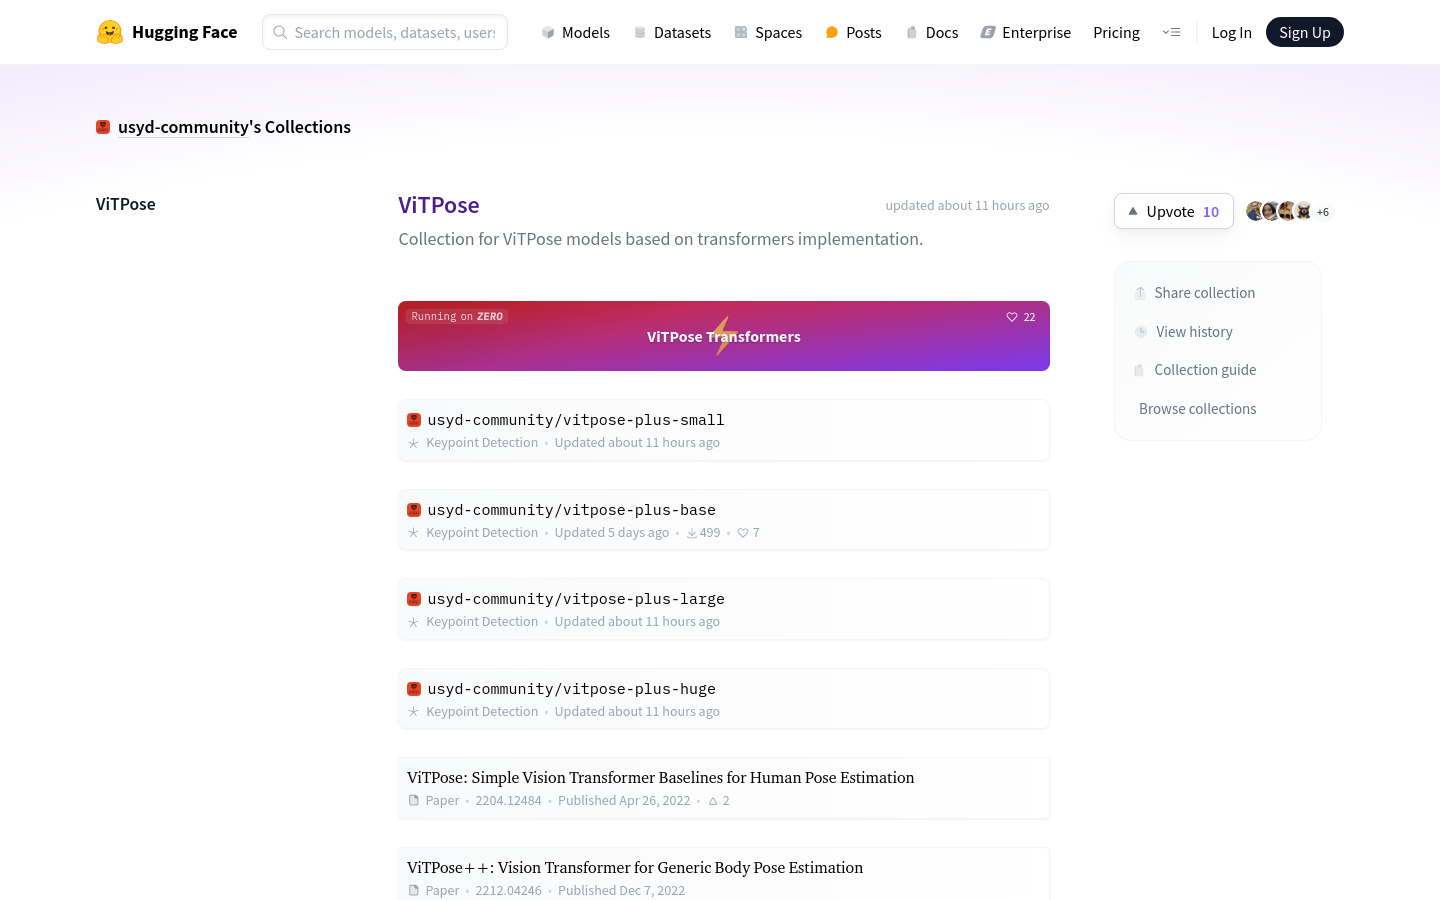This screenshot has width=1440, height=900.
Task: Click the 'Running on ZERO' badge
Action: click(457, 316)
